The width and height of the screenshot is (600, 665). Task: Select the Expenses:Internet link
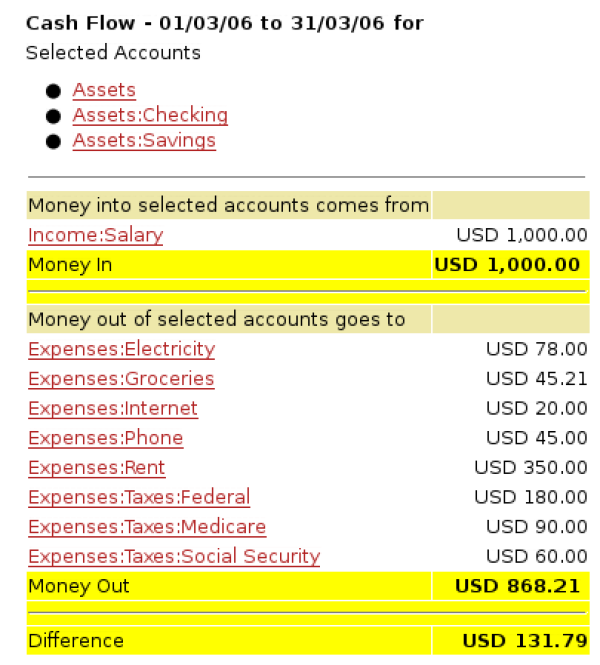[x=113, y=409]
